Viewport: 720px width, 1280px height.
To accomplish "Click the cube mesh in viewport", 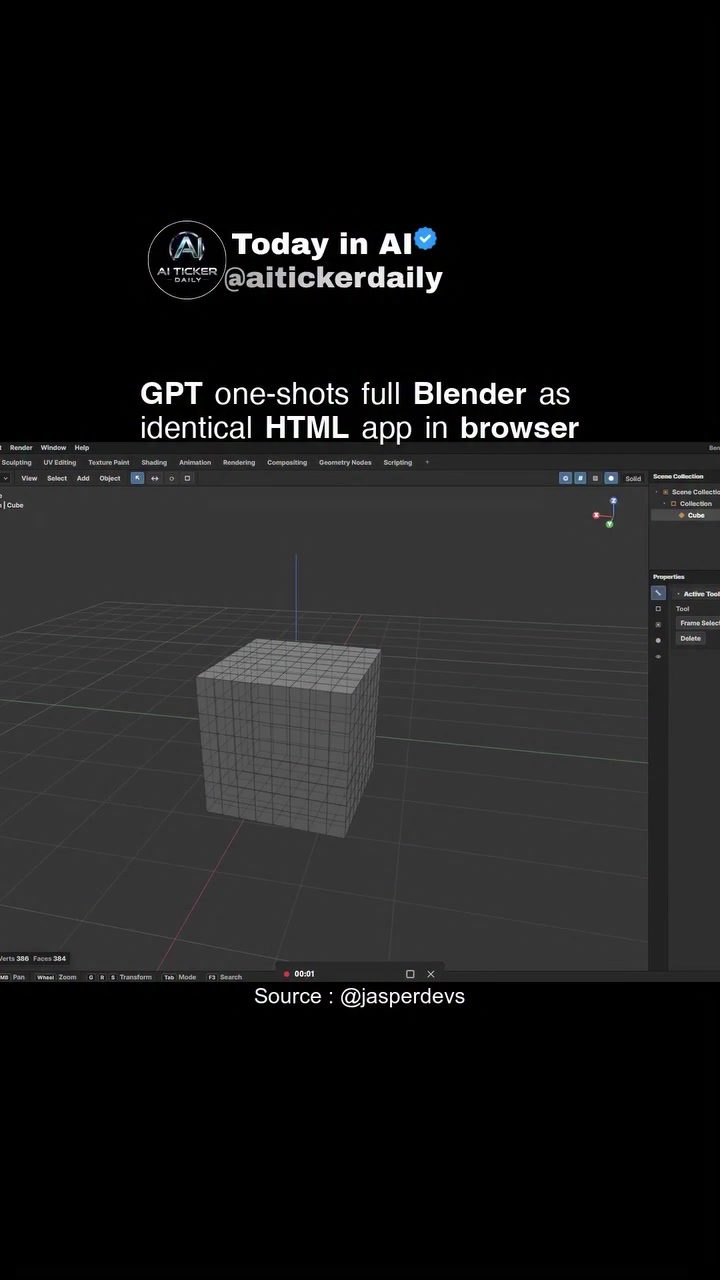I will coord(289,736).
